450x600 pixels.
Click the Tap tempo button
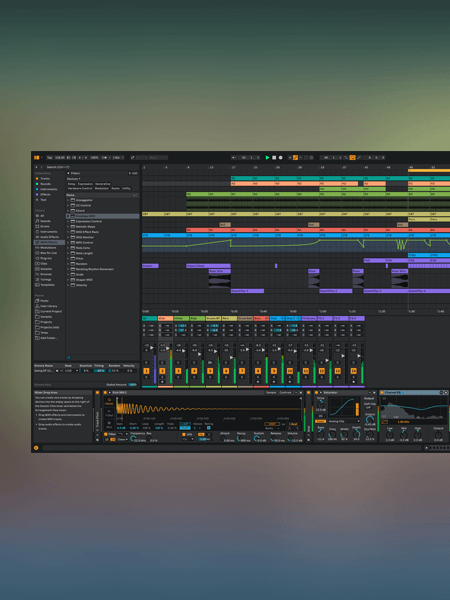coord(49,157)
